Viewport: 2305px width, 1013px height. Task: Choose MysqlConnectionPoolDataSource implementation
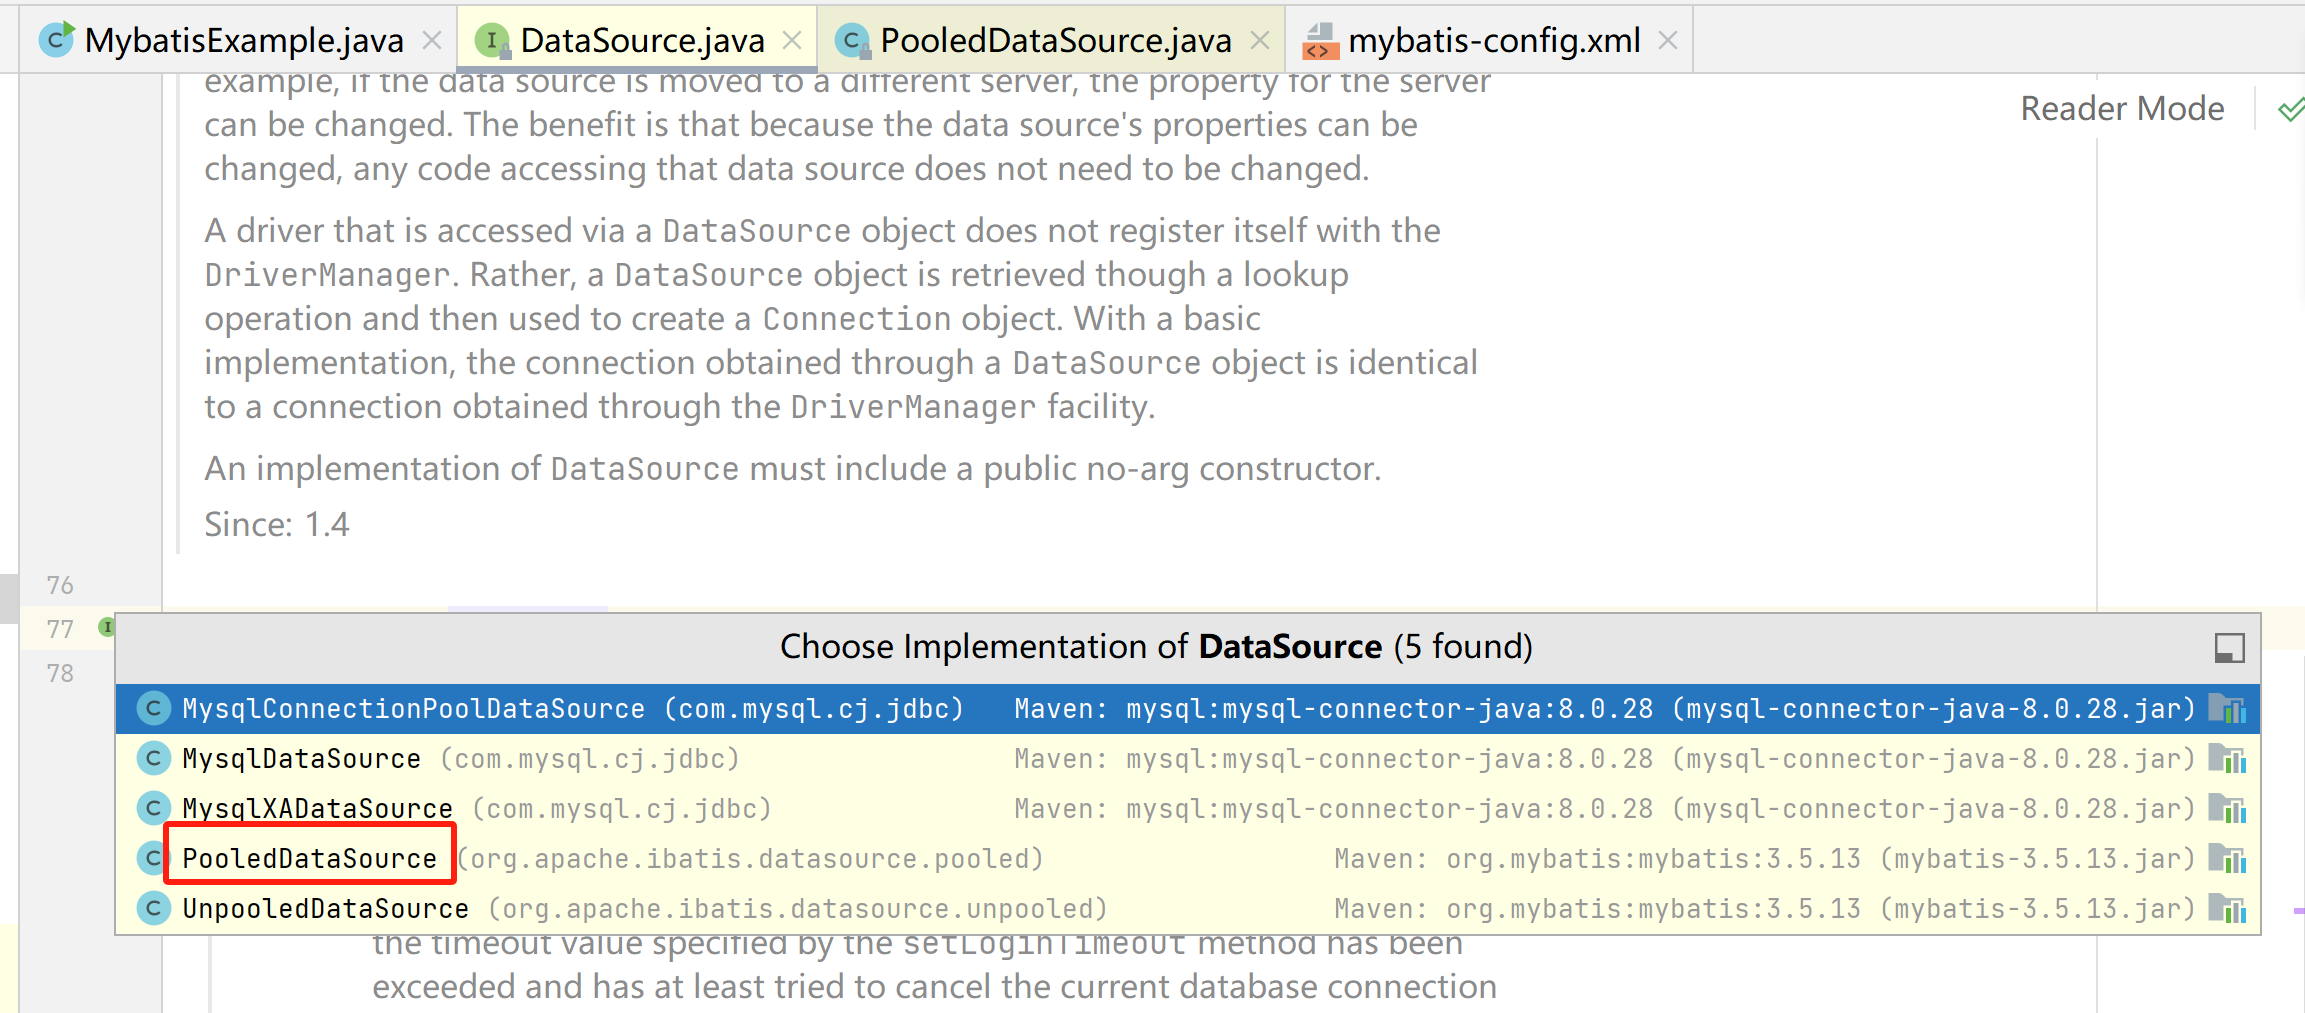point(413,709)
